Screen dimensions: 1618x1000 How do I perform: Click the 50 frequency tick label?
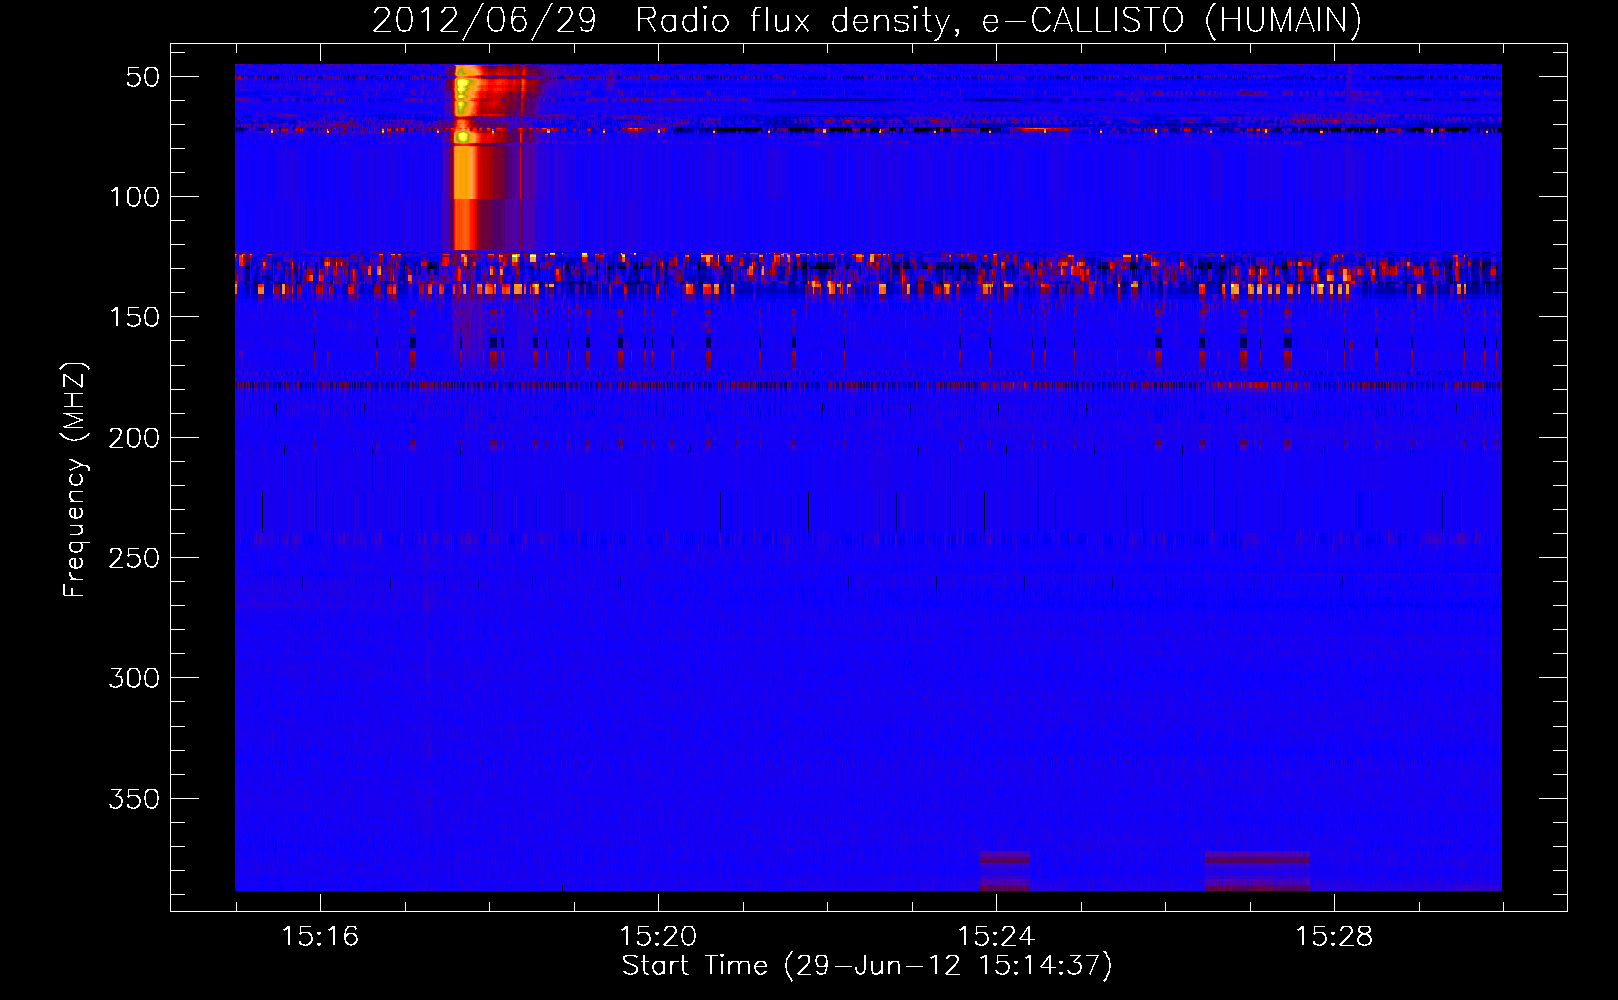(x=143, y=77)
